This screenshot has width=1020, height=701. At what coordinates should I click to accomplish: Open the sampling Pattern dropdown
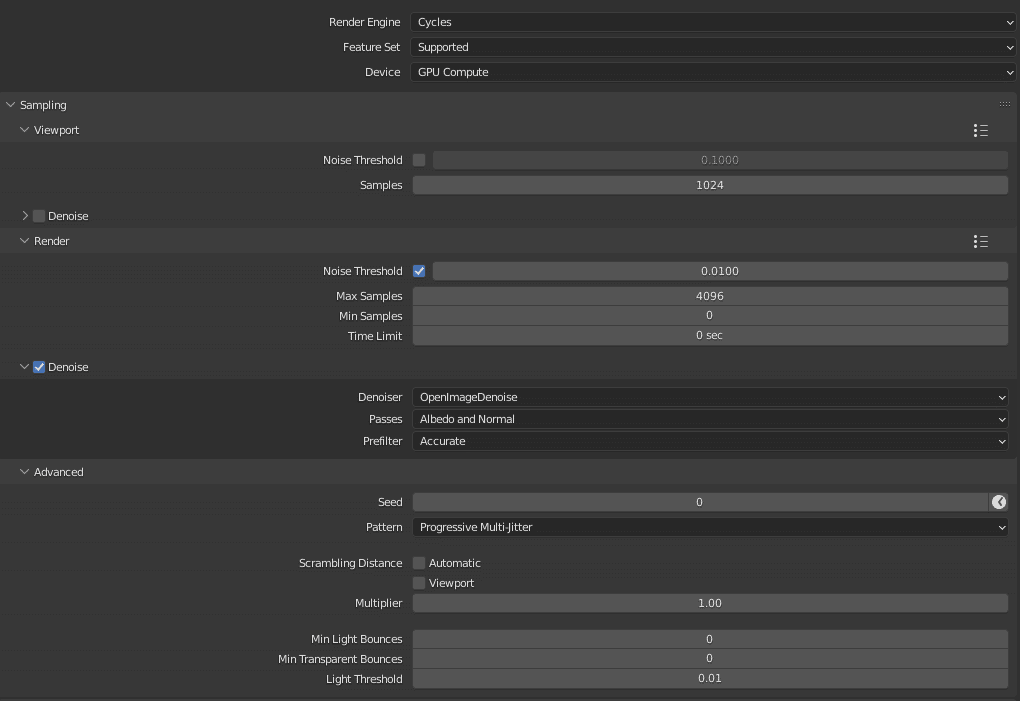[x=710, y=527]
